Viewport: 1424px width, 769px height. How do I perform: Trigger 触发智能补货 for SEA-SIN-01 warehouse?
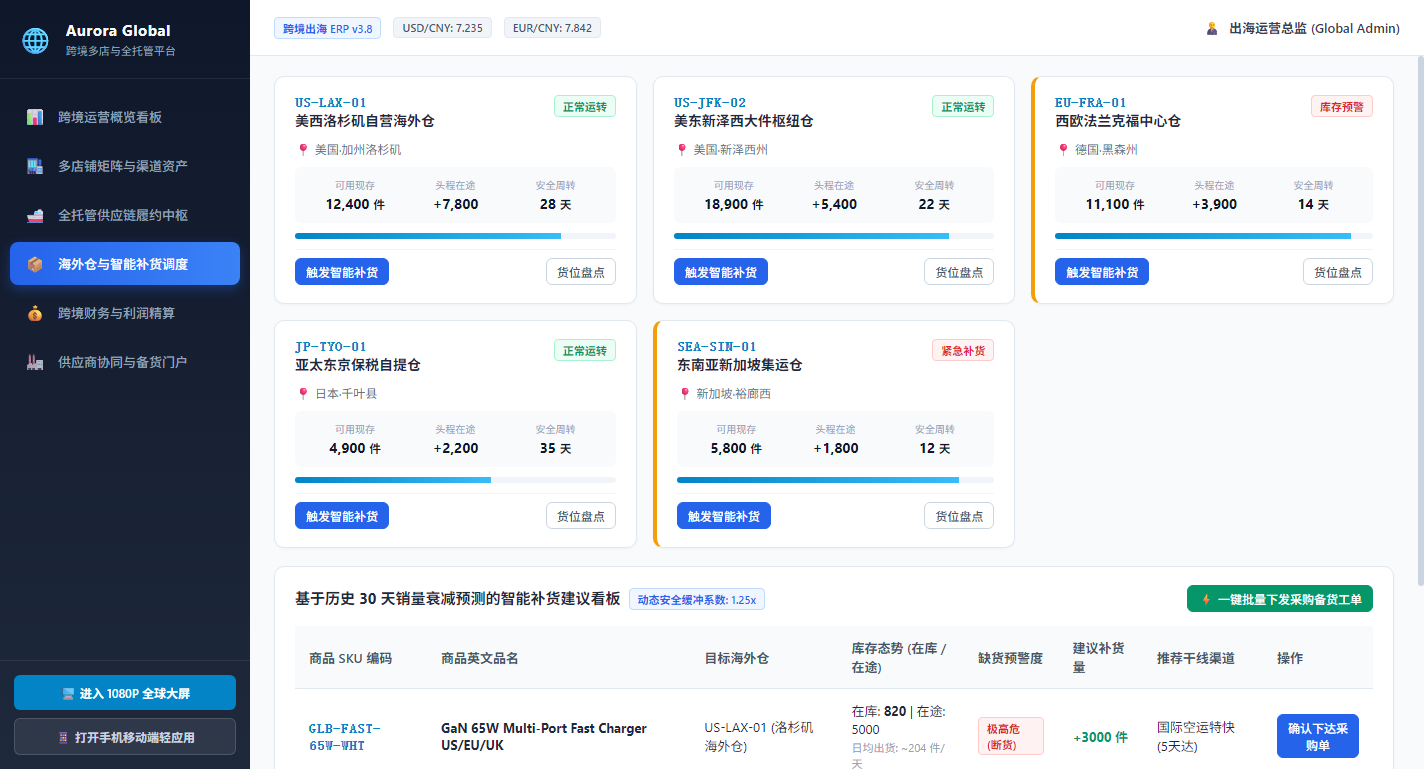724,516
